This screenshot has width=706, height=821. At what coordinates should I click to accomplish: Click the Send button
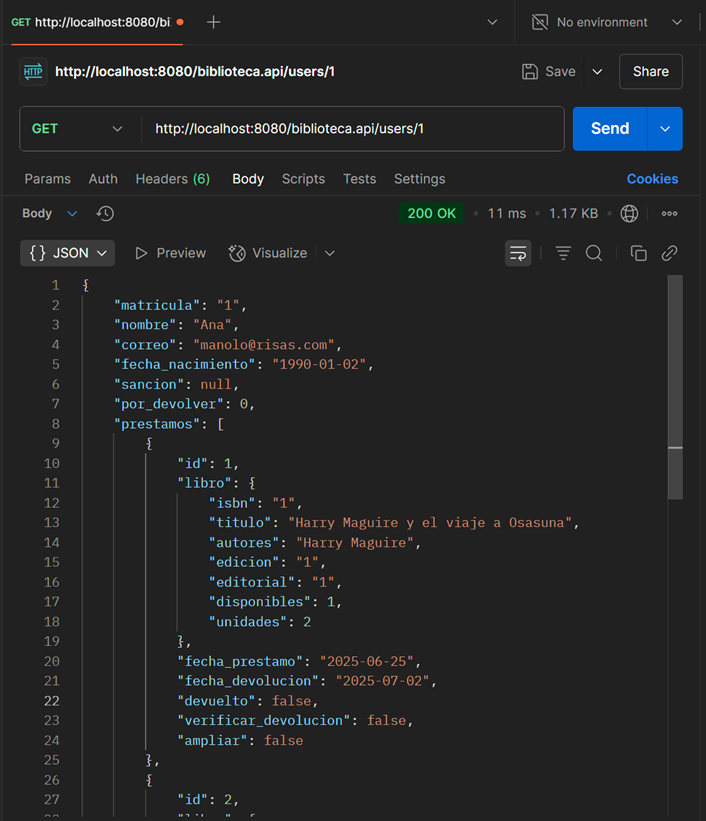[x=610, y=129]
